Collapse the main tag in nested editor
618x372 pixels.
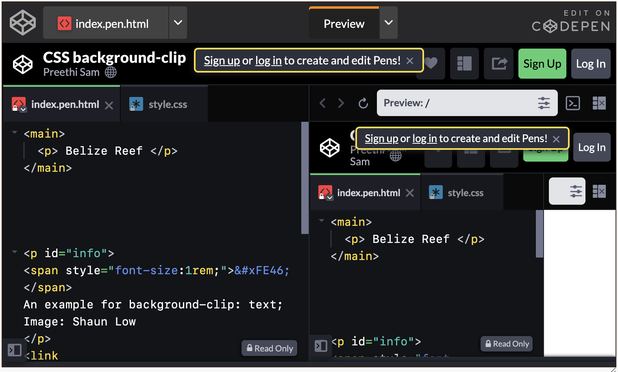click(321, 221)
